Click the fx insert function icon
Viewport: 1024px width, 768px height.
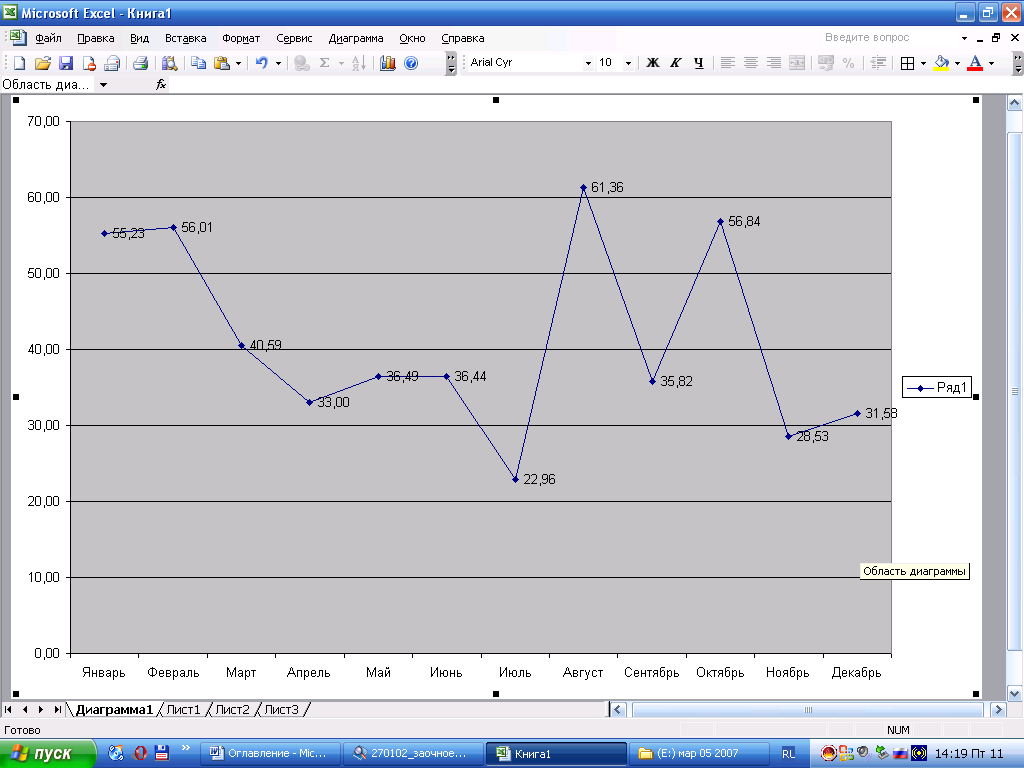point(160,85)
